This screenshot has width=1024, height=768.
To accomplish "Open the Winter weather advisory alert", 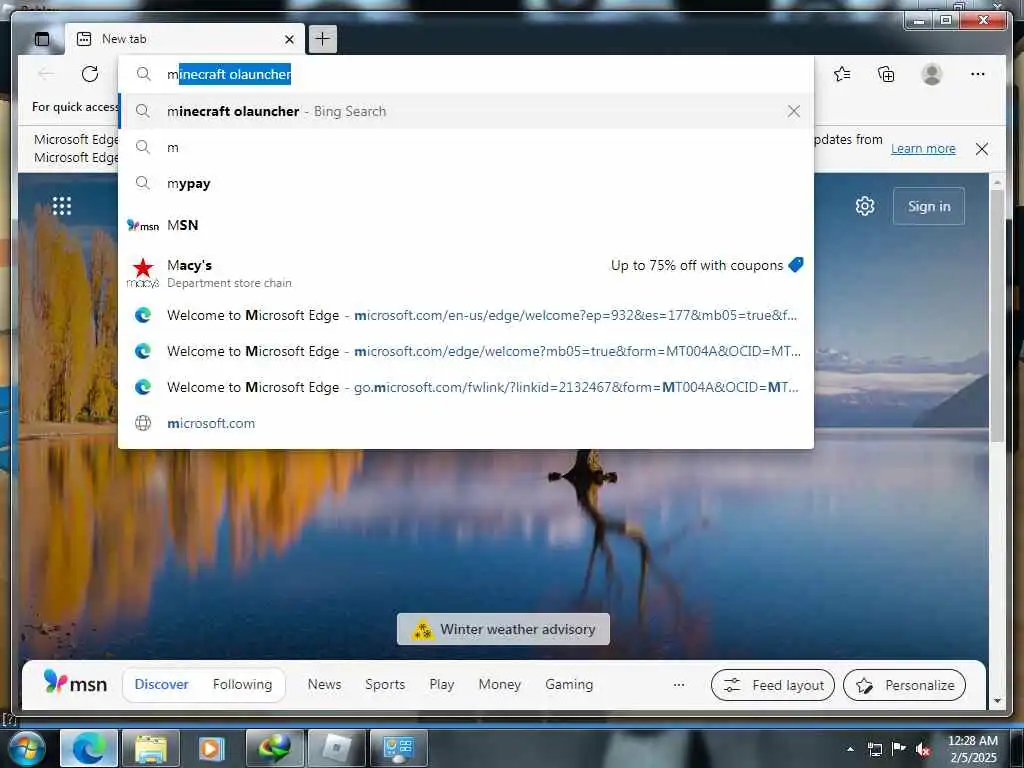I will tap(504, 629).
